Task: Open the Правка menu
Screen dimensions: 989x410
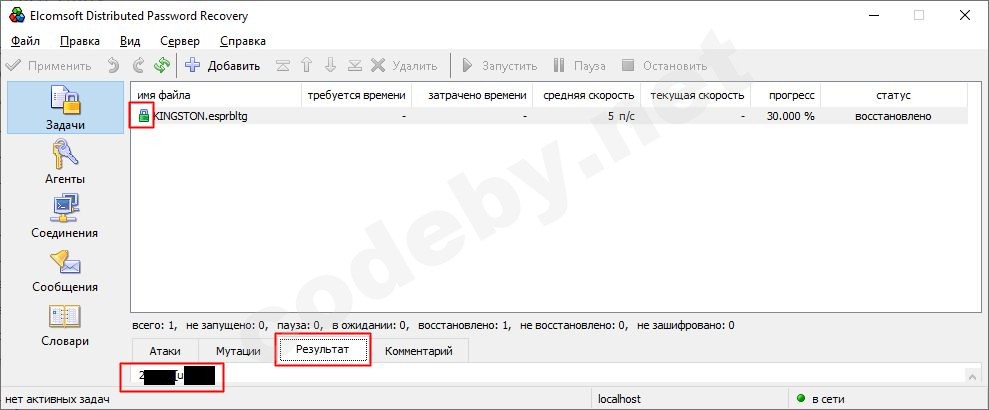Action: click(80, 41)
